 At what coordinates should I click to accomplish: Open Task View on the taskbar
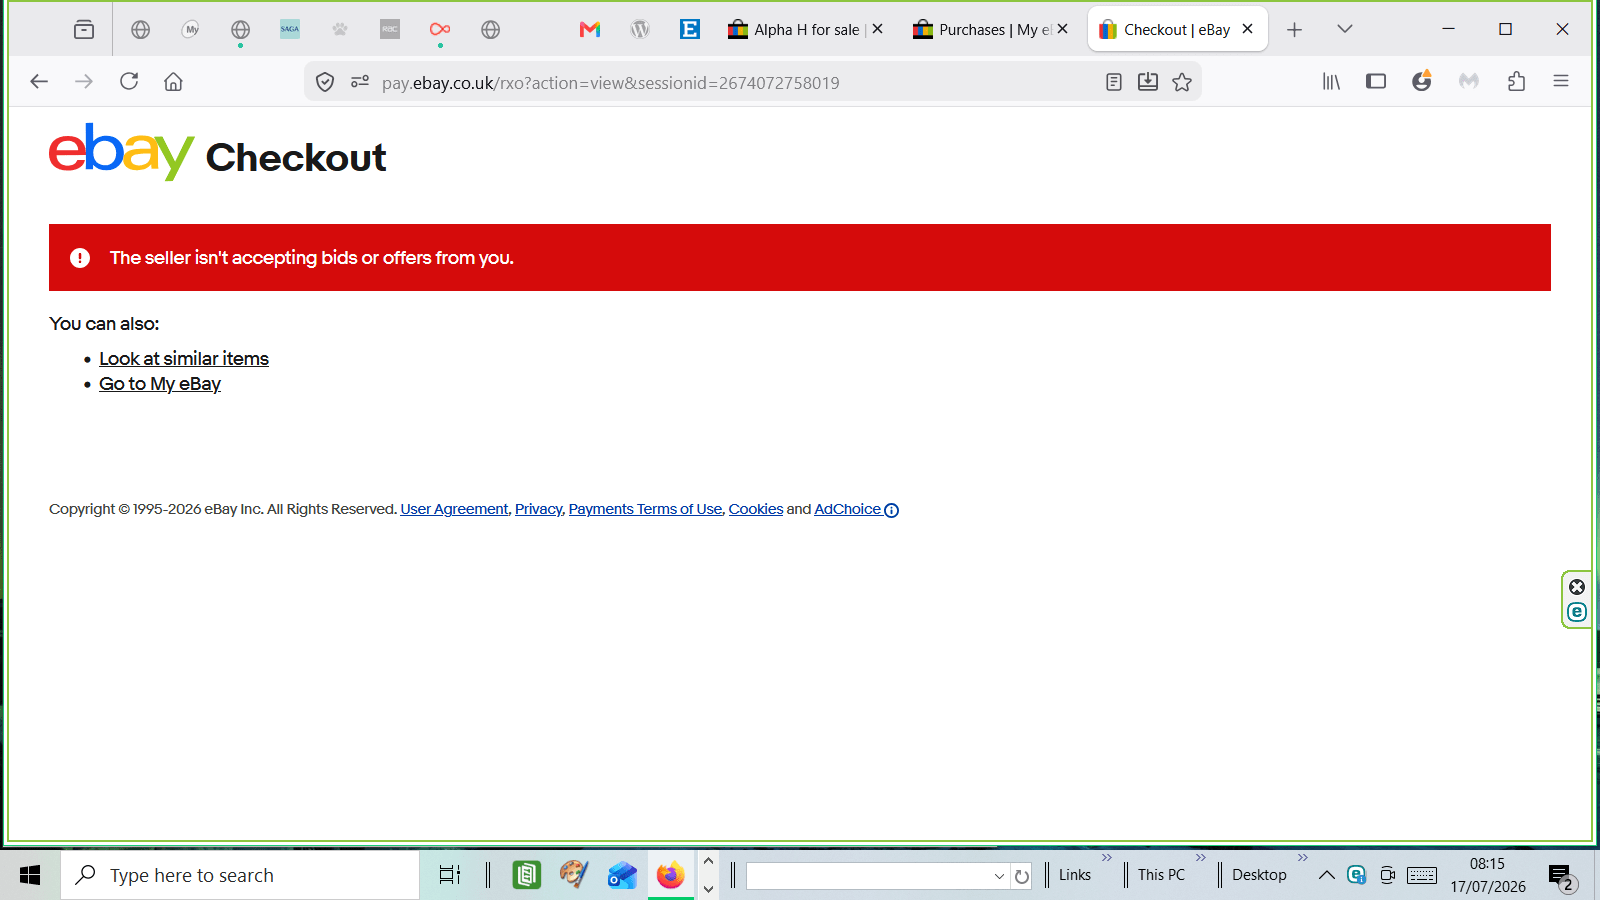(450, 875)
